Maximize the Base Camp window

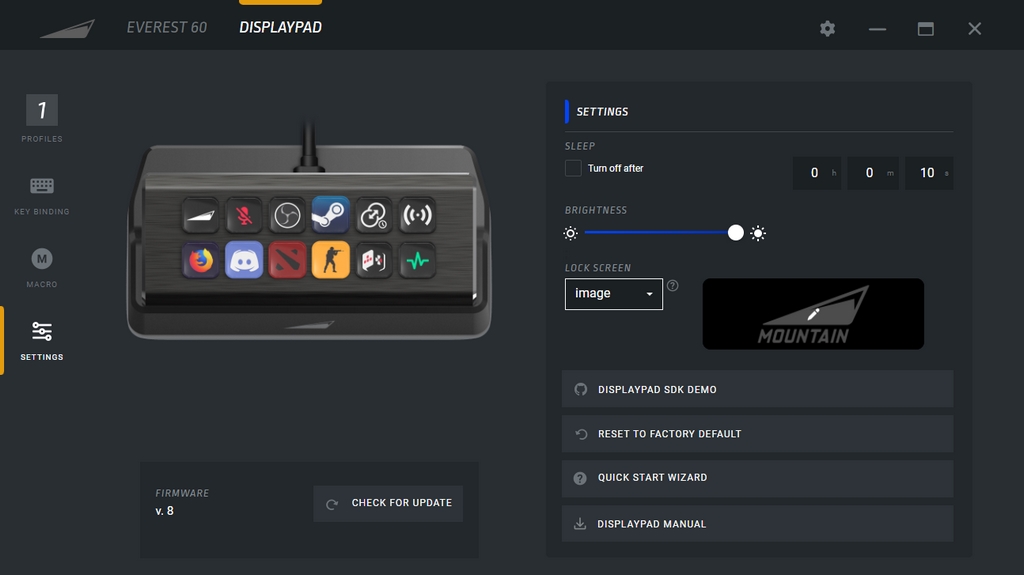(x=925, y=29)
